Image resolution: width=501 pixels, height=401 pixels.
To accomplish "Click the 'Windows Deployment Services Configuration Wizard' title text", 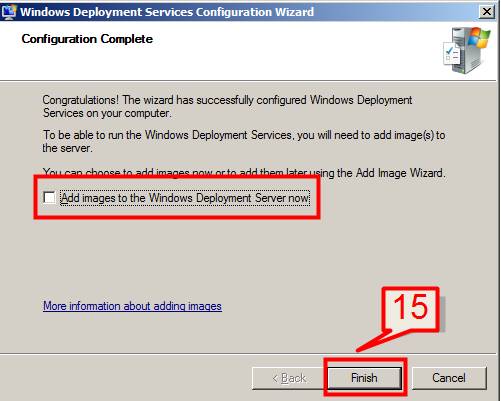I will [x=167, y=12].
